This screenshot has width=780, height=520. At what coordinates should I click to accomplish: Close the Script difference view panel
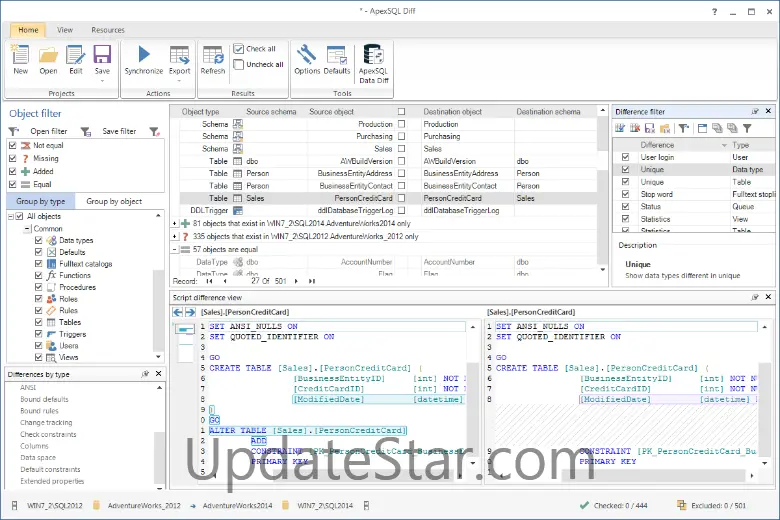click(768, 297)
